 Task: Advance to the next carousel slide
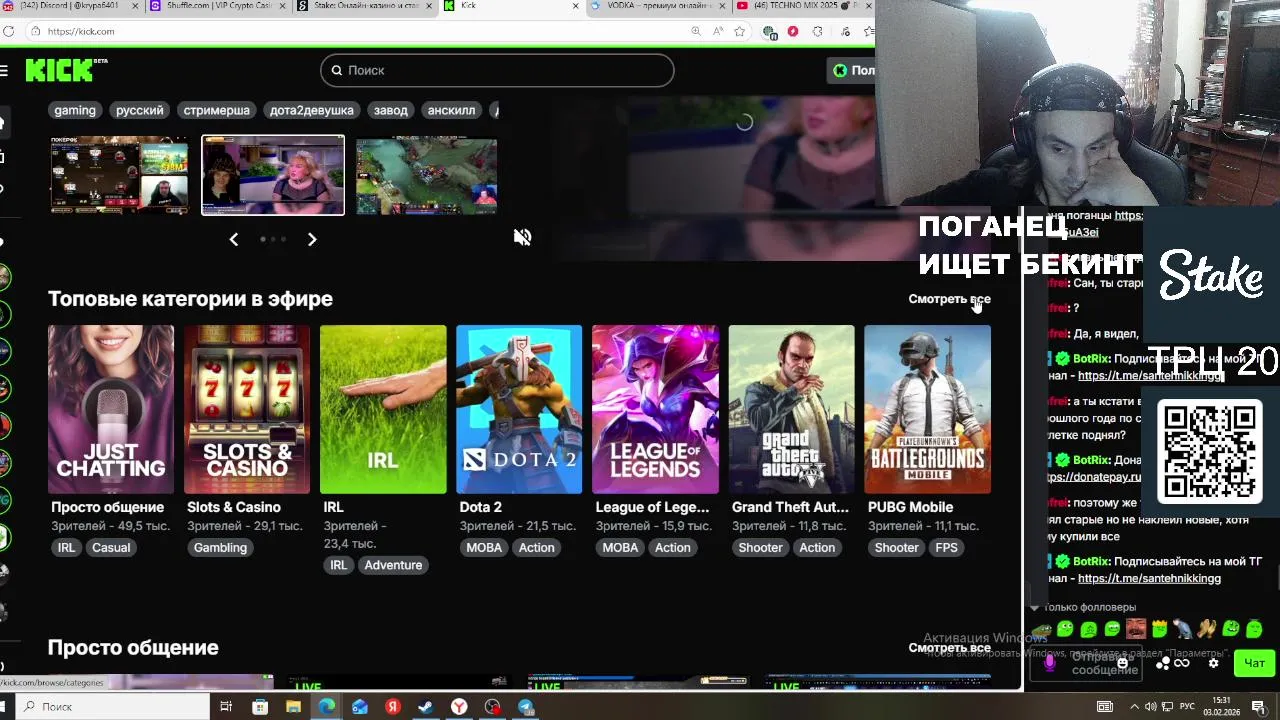pyautogui.click(x=312, y=239)
